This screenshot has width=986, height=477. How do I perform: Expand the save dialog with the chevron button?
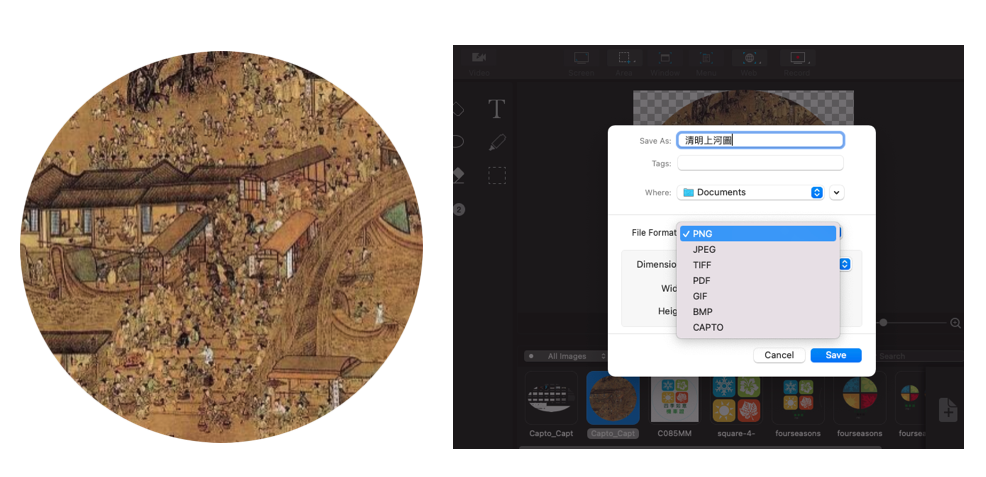[x=836, y=192]
